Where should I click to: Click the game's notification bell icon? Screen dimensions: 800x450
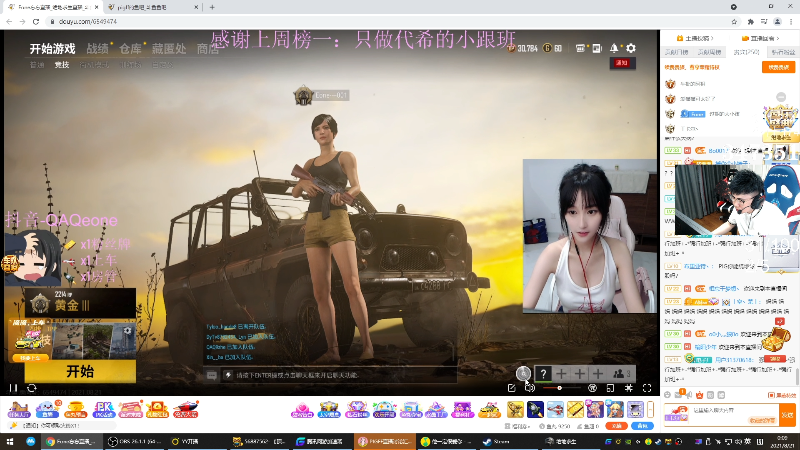(x=614, y=48)
